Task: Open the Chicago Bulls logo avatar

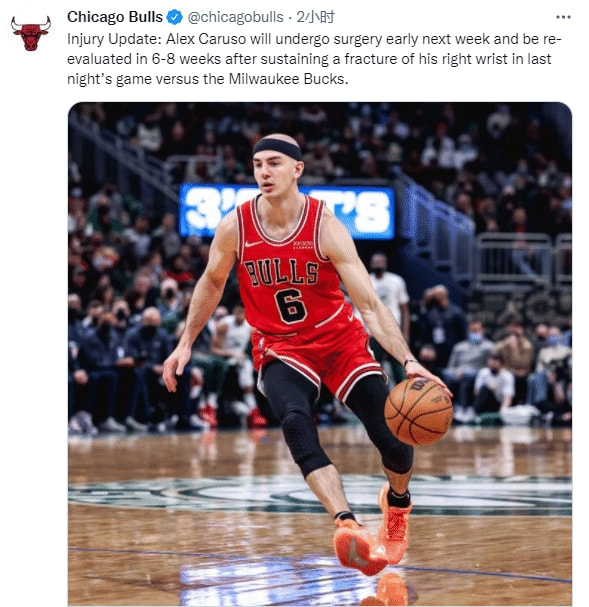Action: tap(31, 33)
